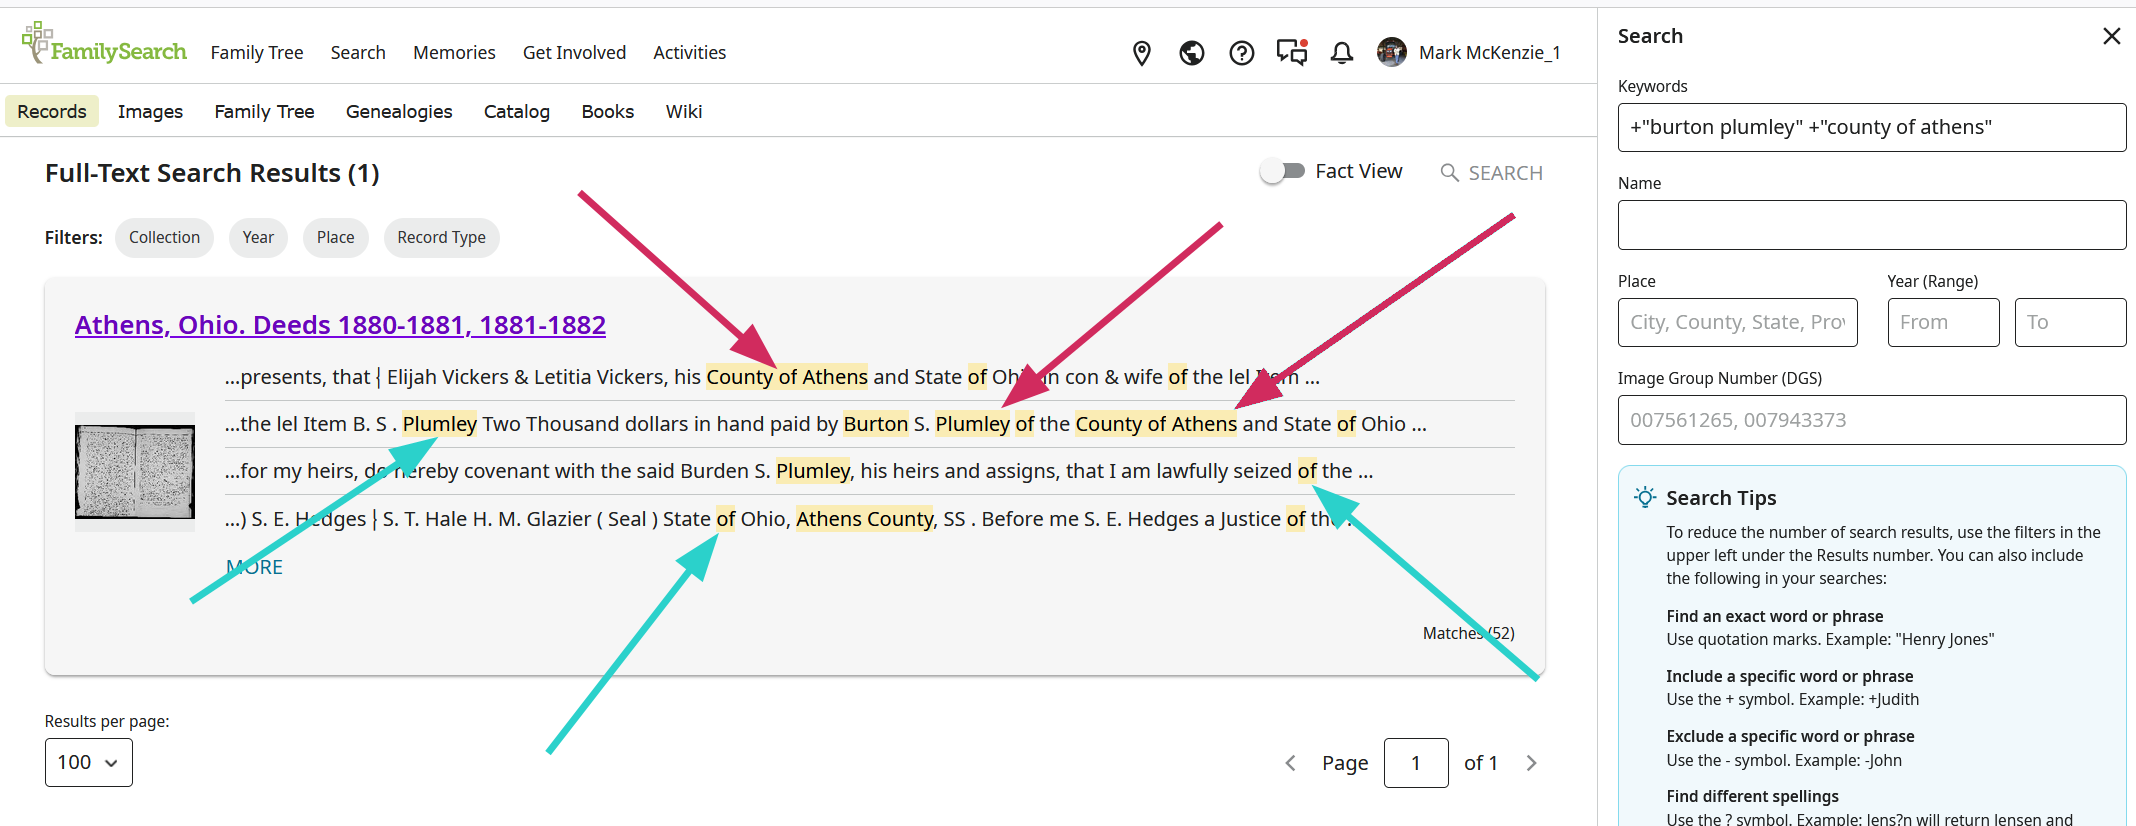Switch to the Family Tree sub-tab
Screen dimensions: 2136x826
[x=264, y=111]
